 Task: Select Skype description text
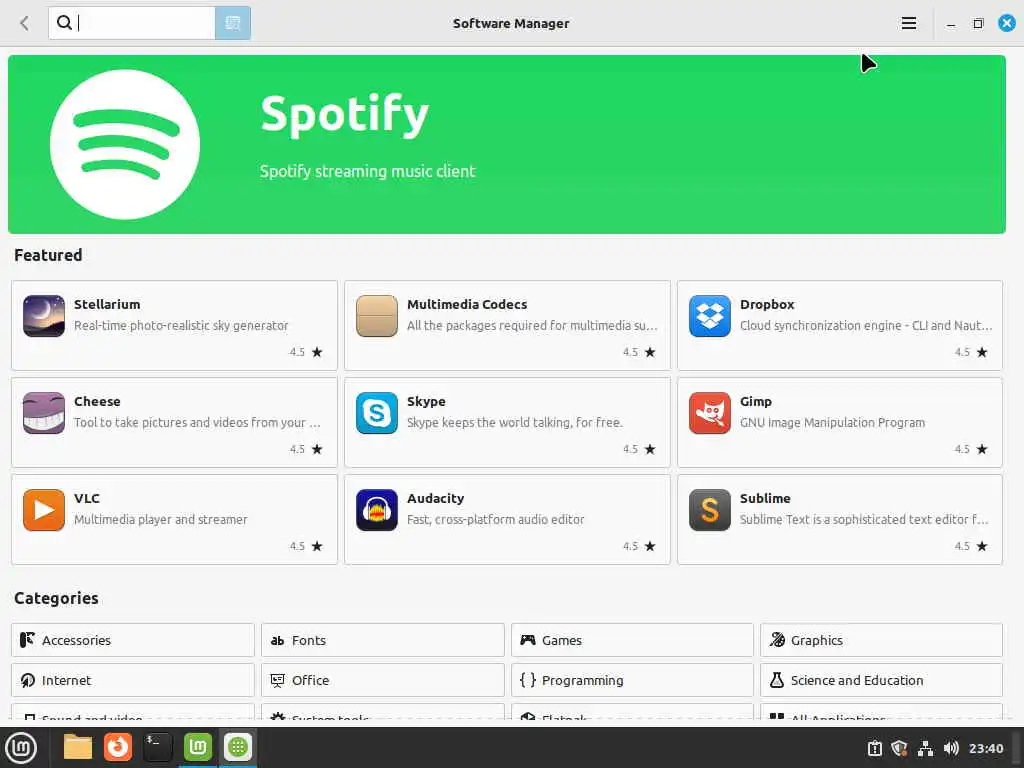click(515, 423)
